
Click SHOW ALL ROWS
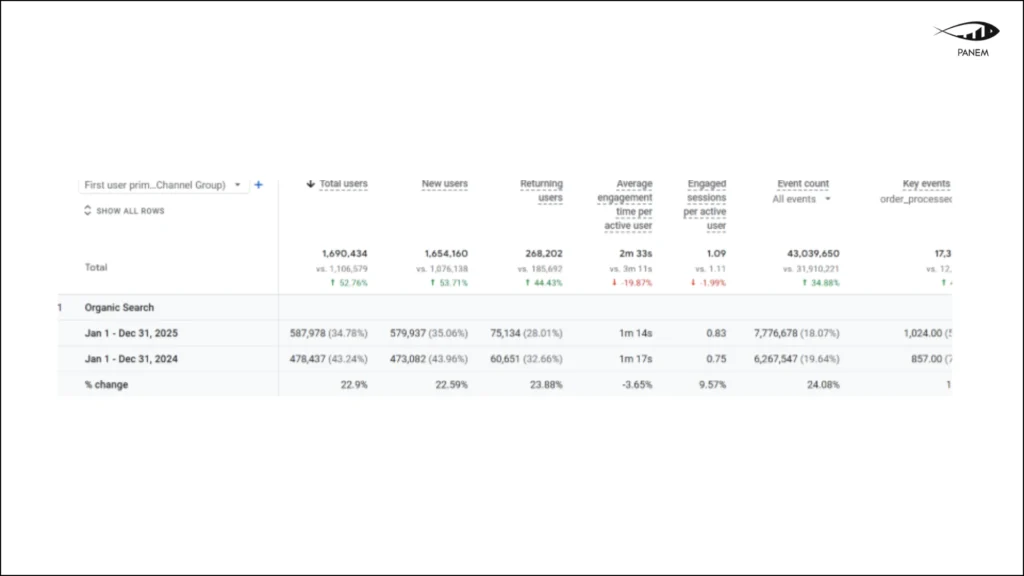(130, 211)
